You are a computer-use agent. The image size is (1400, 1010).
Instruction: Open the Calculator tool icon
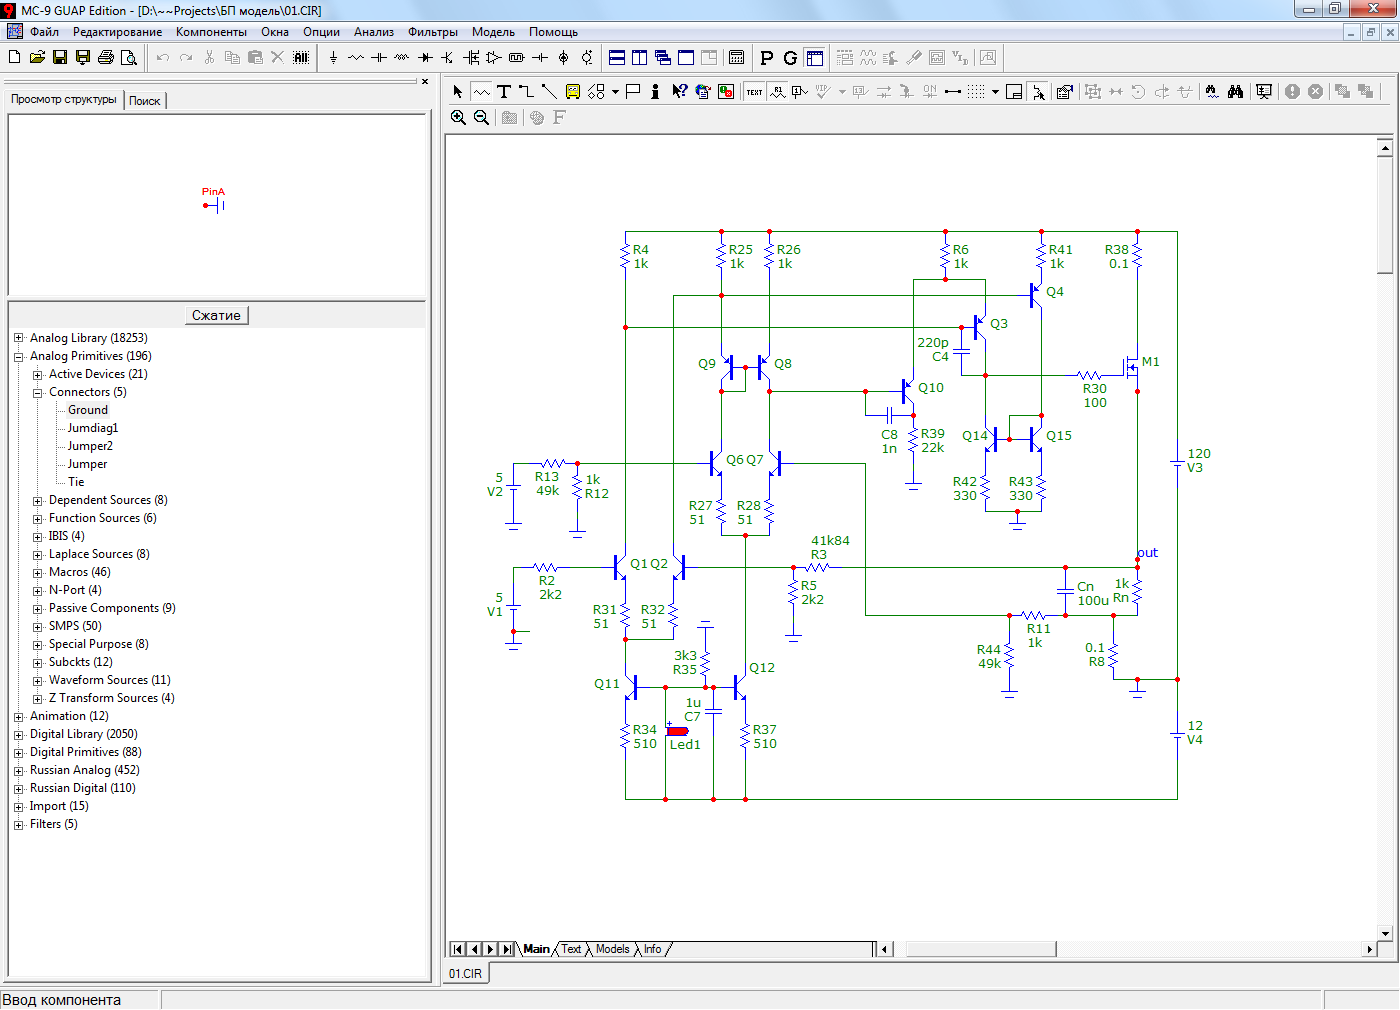click(x=737, y=58)
